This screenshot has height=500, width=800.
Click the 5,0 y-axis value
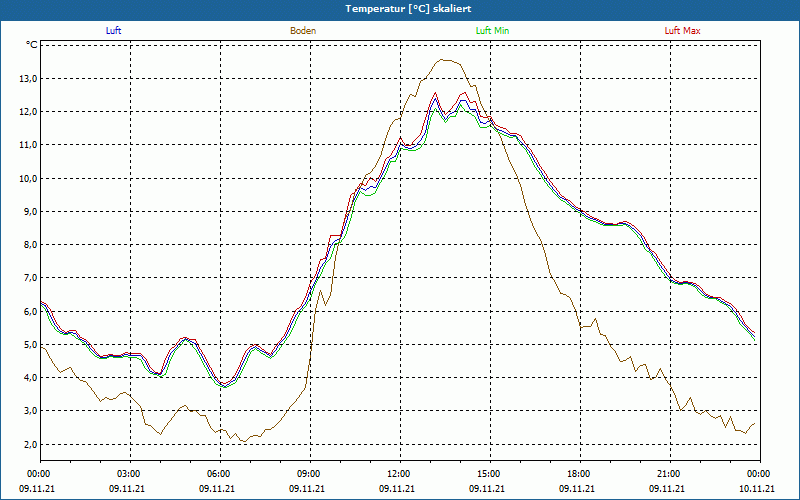coord(31,345)
